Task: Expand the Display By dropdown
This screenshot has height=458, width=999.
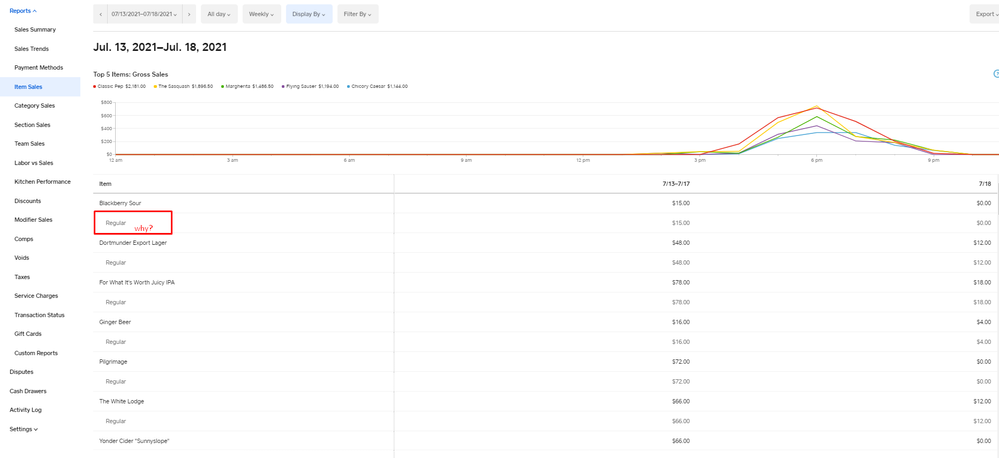Action: click(309, 14)
